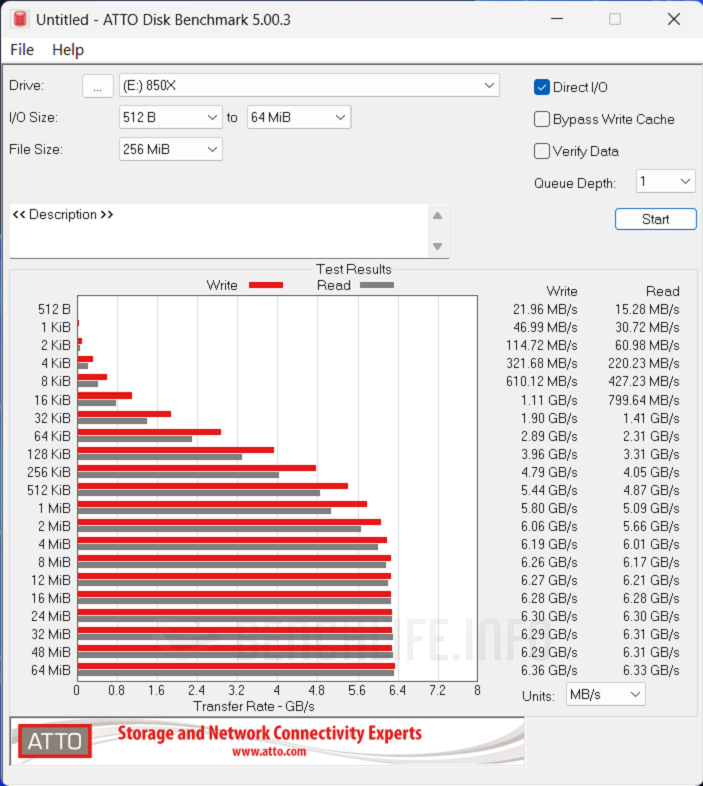The width and height of the screenshot is (703, 786).
Task: Open the www.atto.com link
Action: 269,752
